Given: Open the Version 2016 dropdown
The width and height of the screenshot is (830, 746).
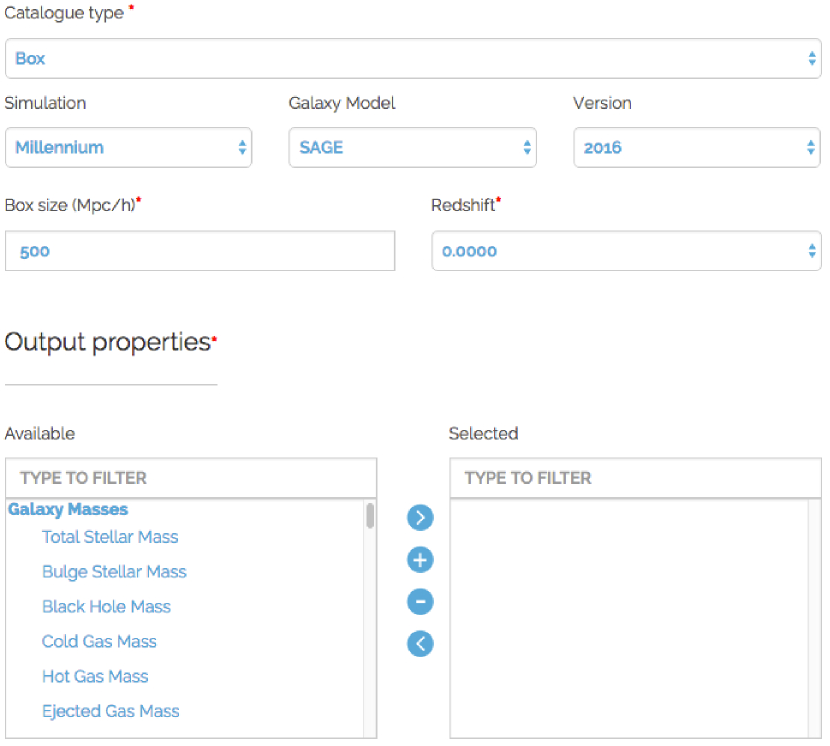Looking at the screenshot, I should click(x=696, y=148).
